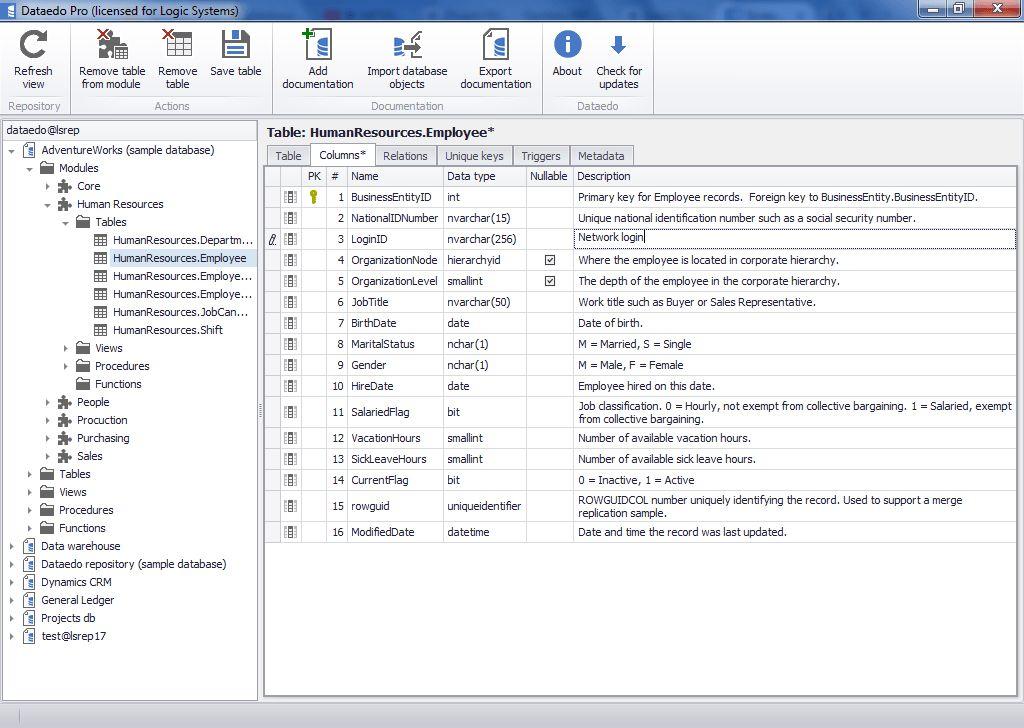Image resolution: width=1024 pixels, height=728 pixels.
Task: Click Import database objects icon
Action: point(408,45)
